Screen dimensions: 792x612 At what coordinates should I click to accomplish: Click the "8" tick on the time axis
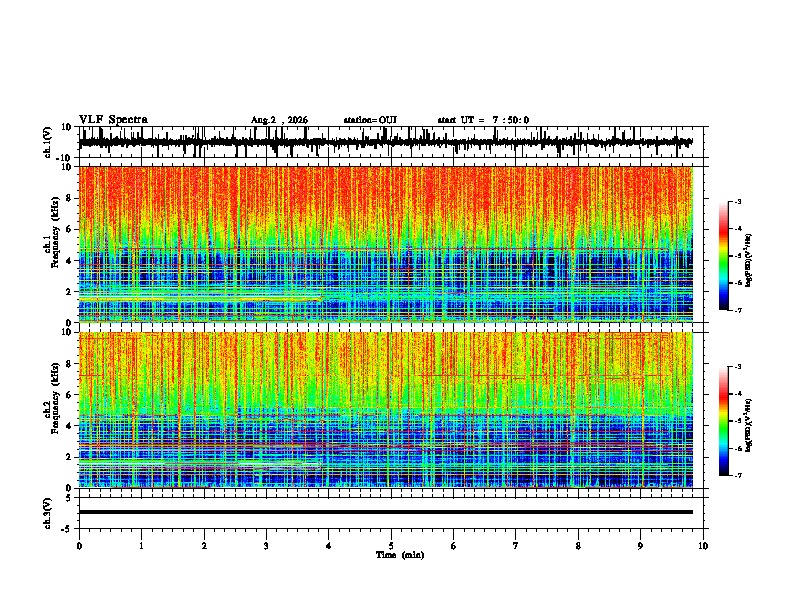click(578, 546)
